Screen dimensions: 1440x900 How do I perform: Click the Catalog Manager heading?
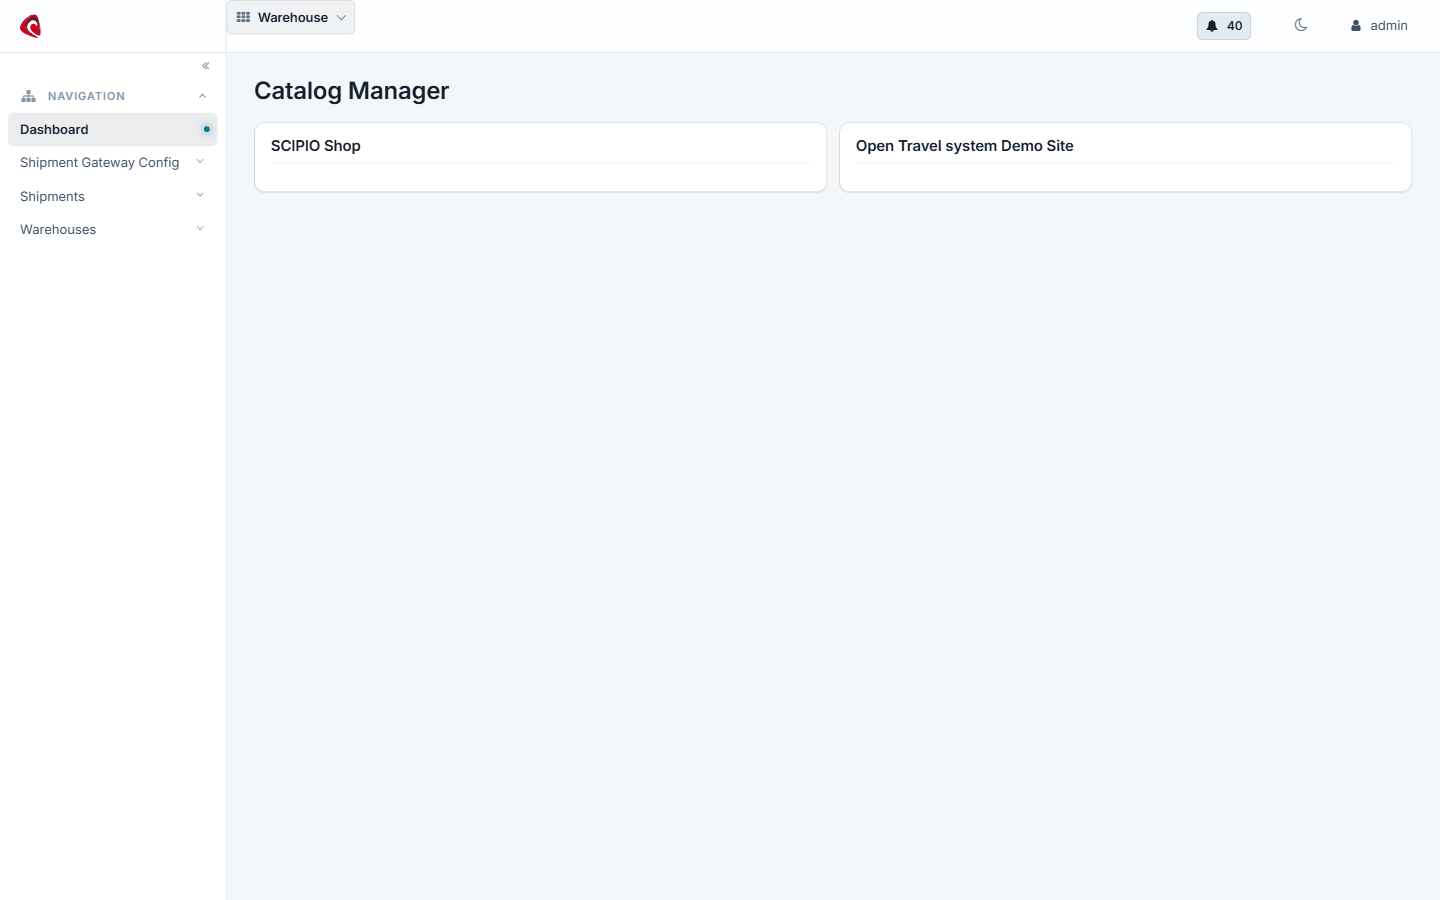352,90
